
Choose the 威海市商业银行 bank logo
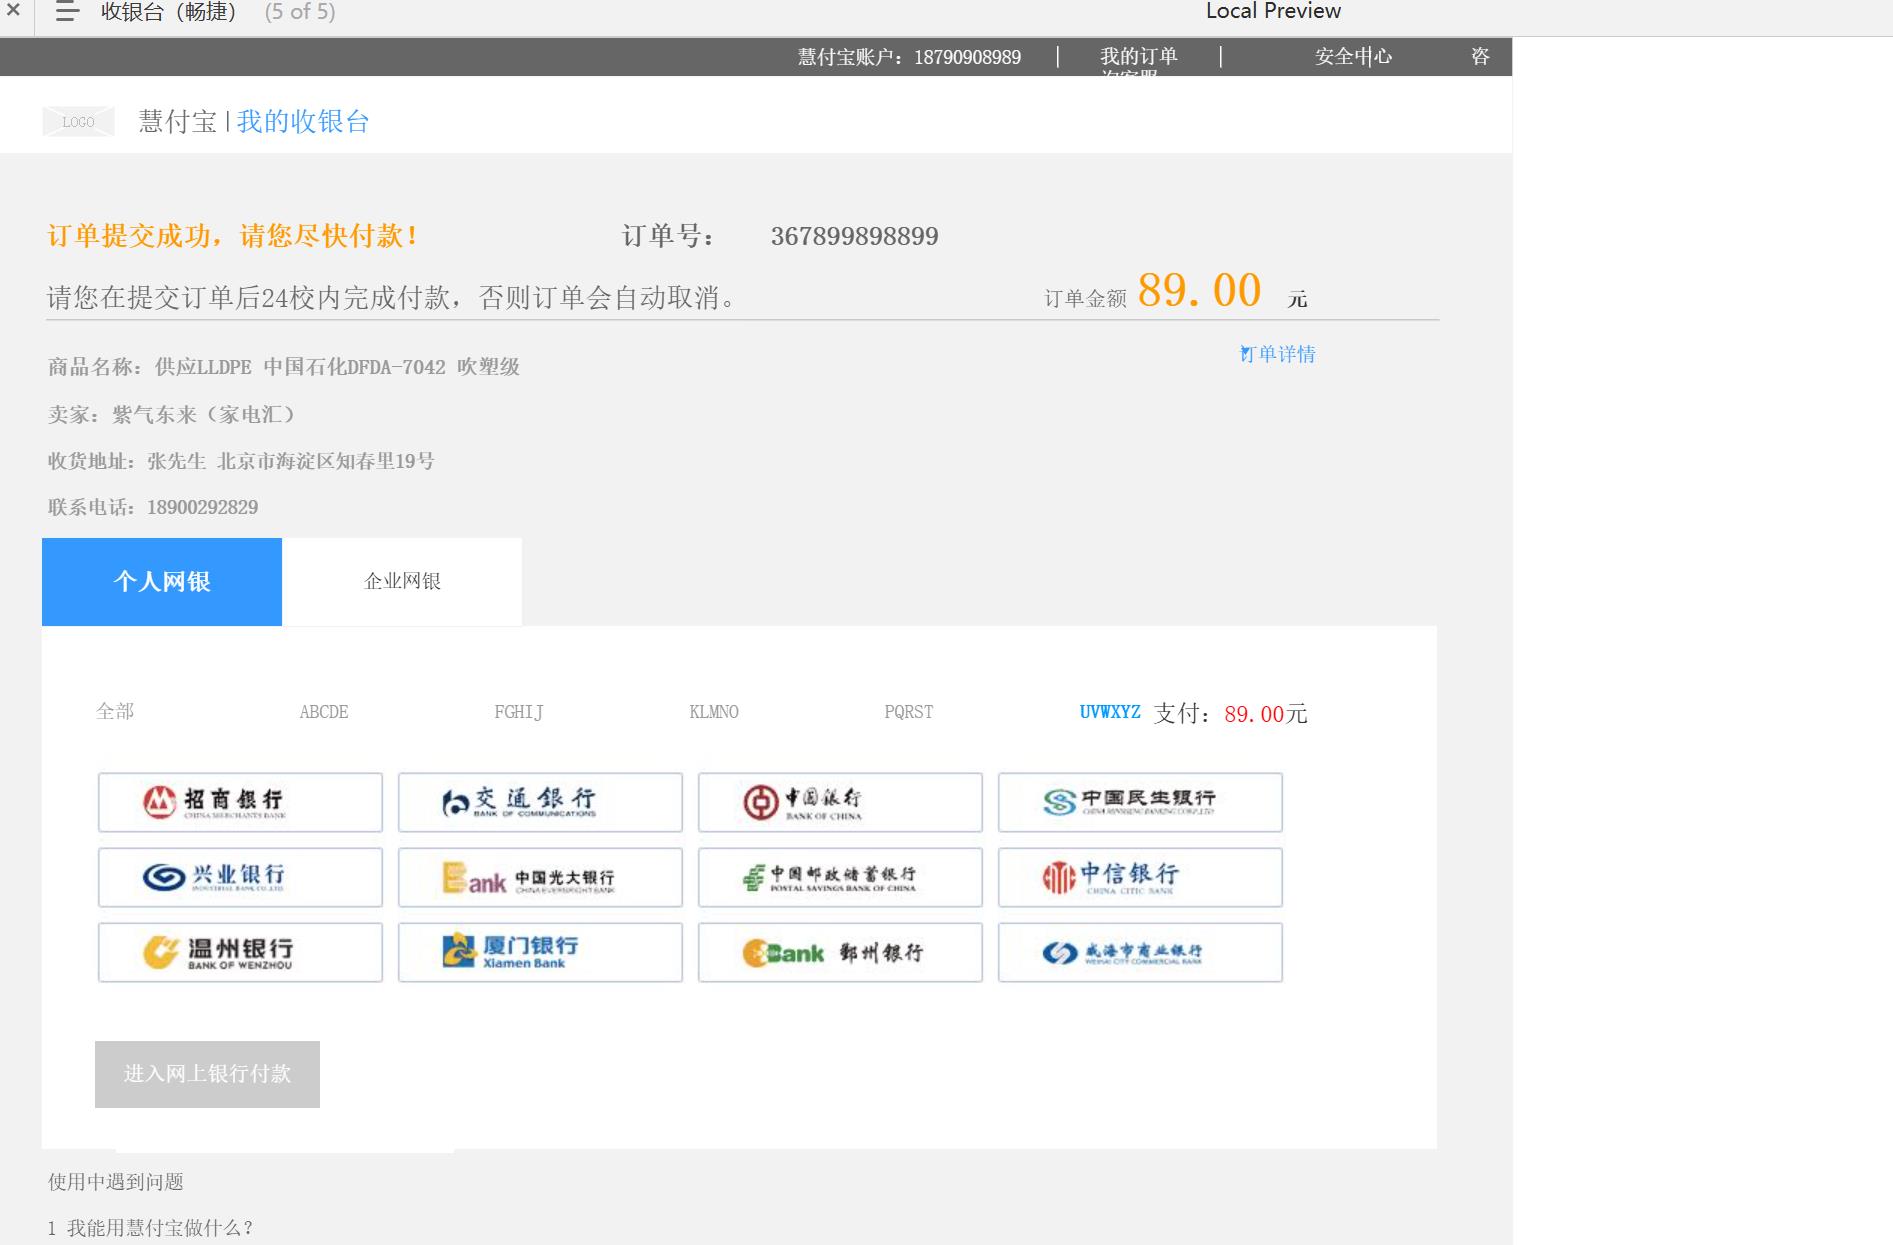1140,952
